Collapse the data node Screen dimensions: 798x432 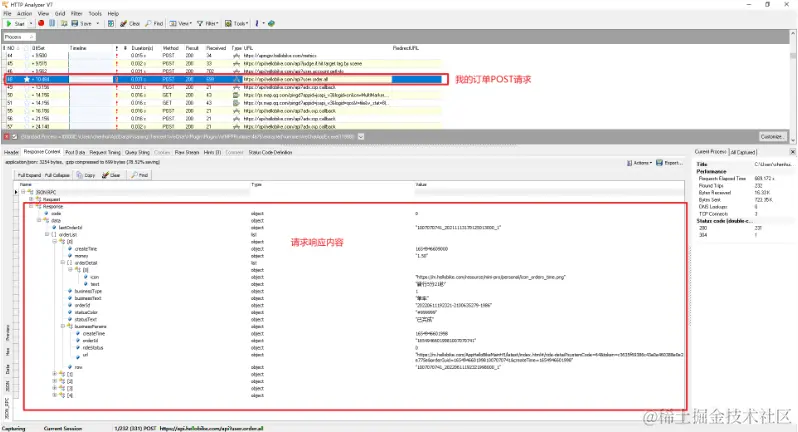click(39, 221)
